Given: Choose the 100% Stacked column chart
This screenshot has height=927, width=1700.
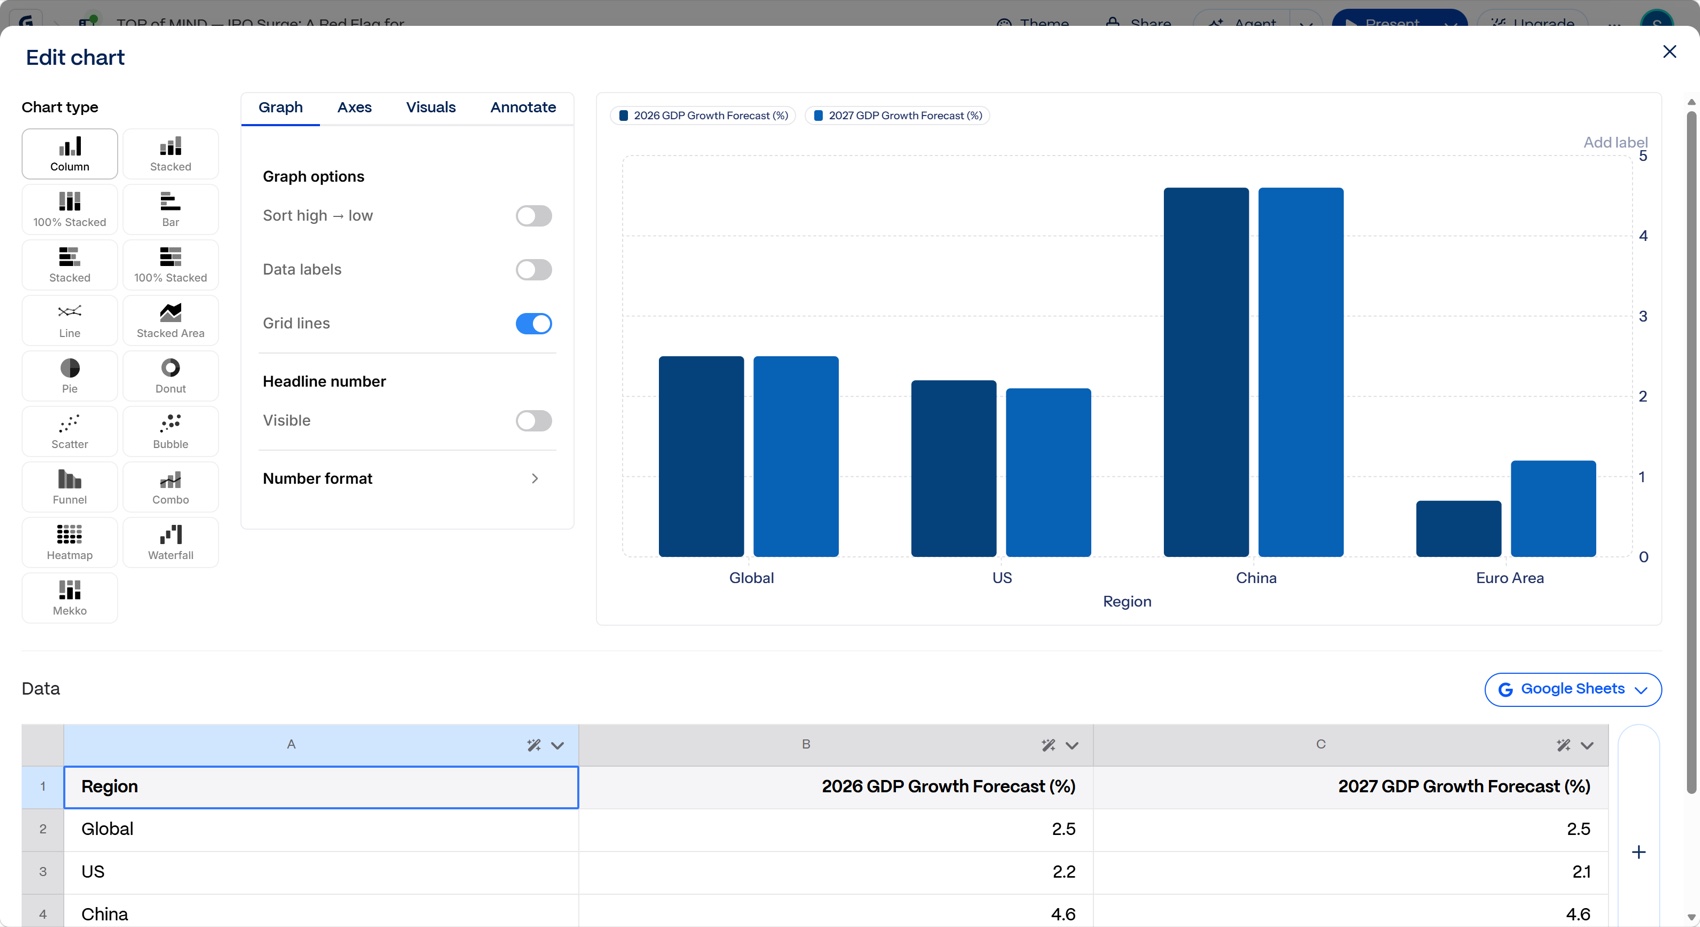Looking at the screenshot, I should pos(70,209).
